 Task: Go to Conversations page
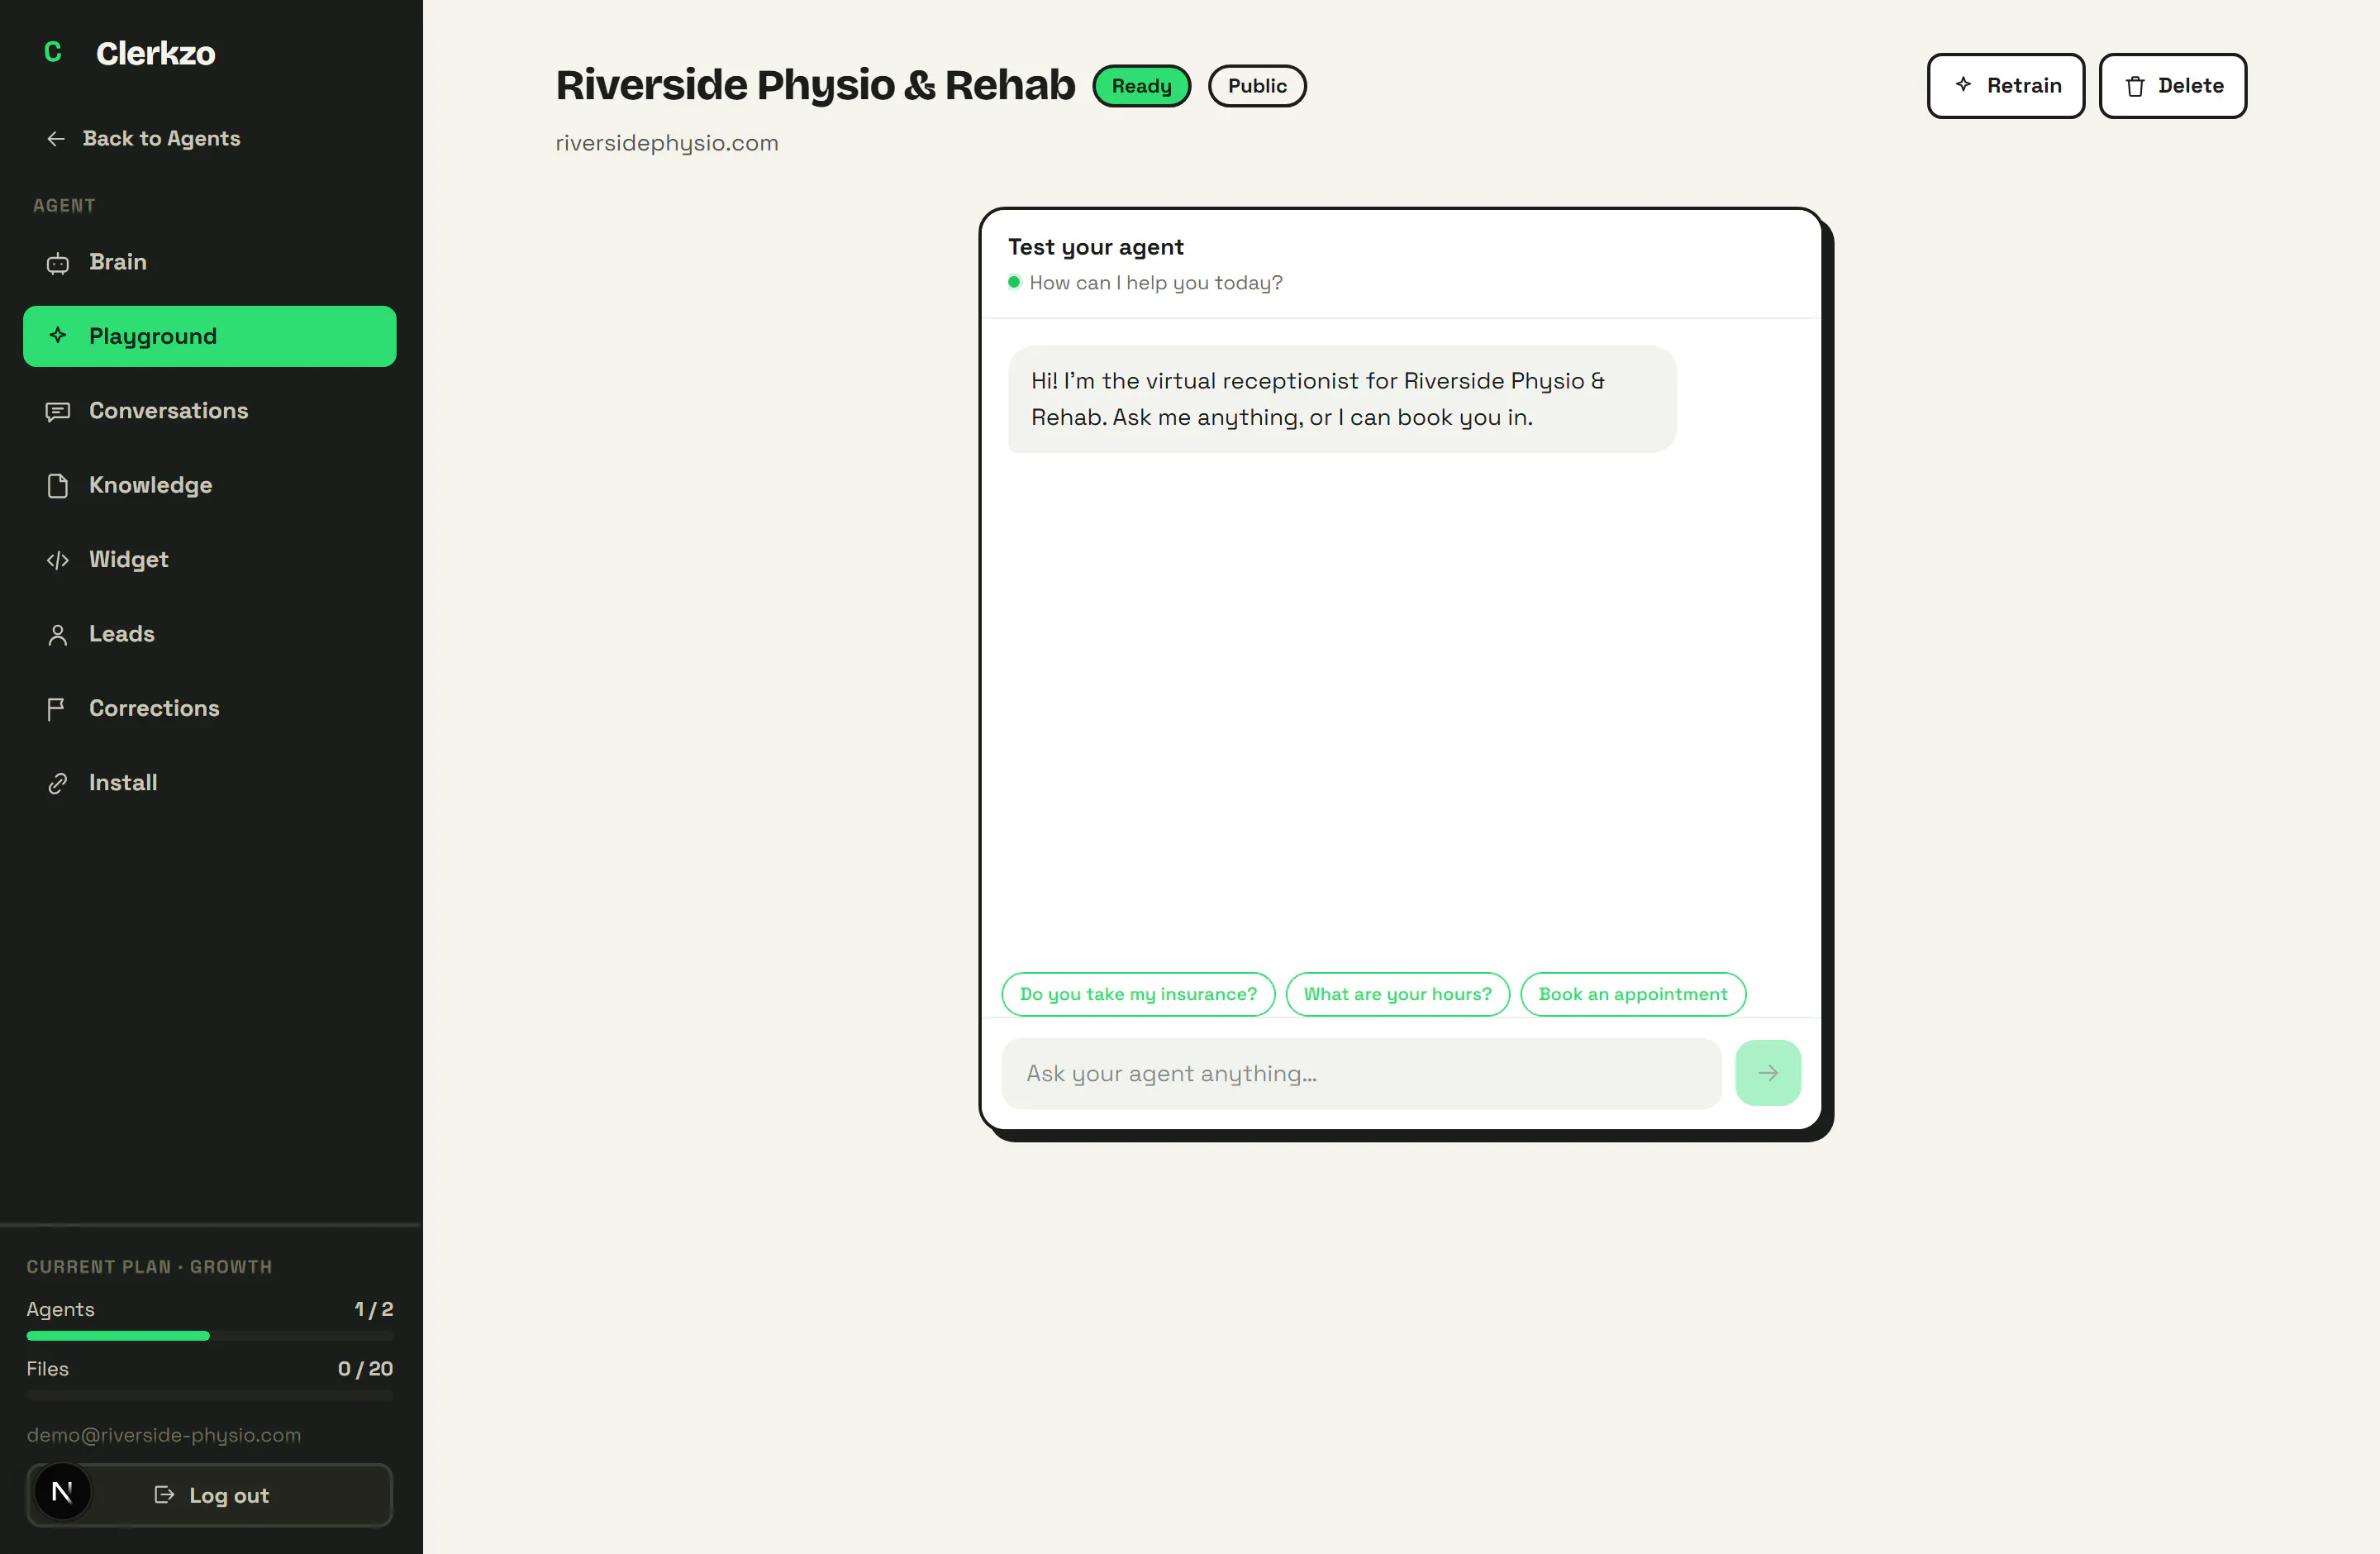pyautogui.click(x=210, y=411)
